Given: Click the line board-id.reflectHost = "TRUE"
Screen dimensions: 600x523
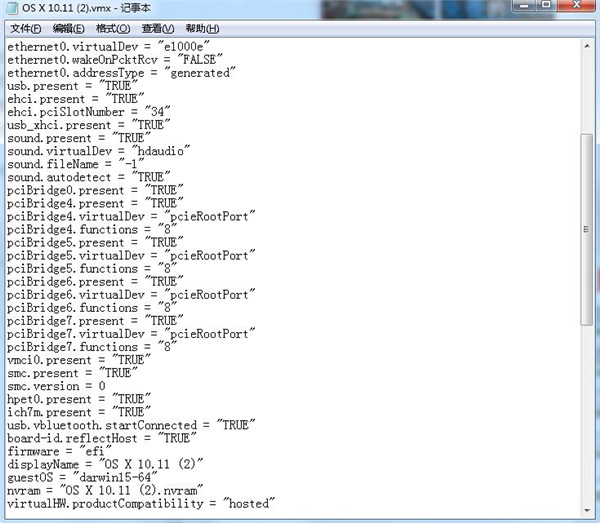Looking at the screenshot, I should 102,438.
